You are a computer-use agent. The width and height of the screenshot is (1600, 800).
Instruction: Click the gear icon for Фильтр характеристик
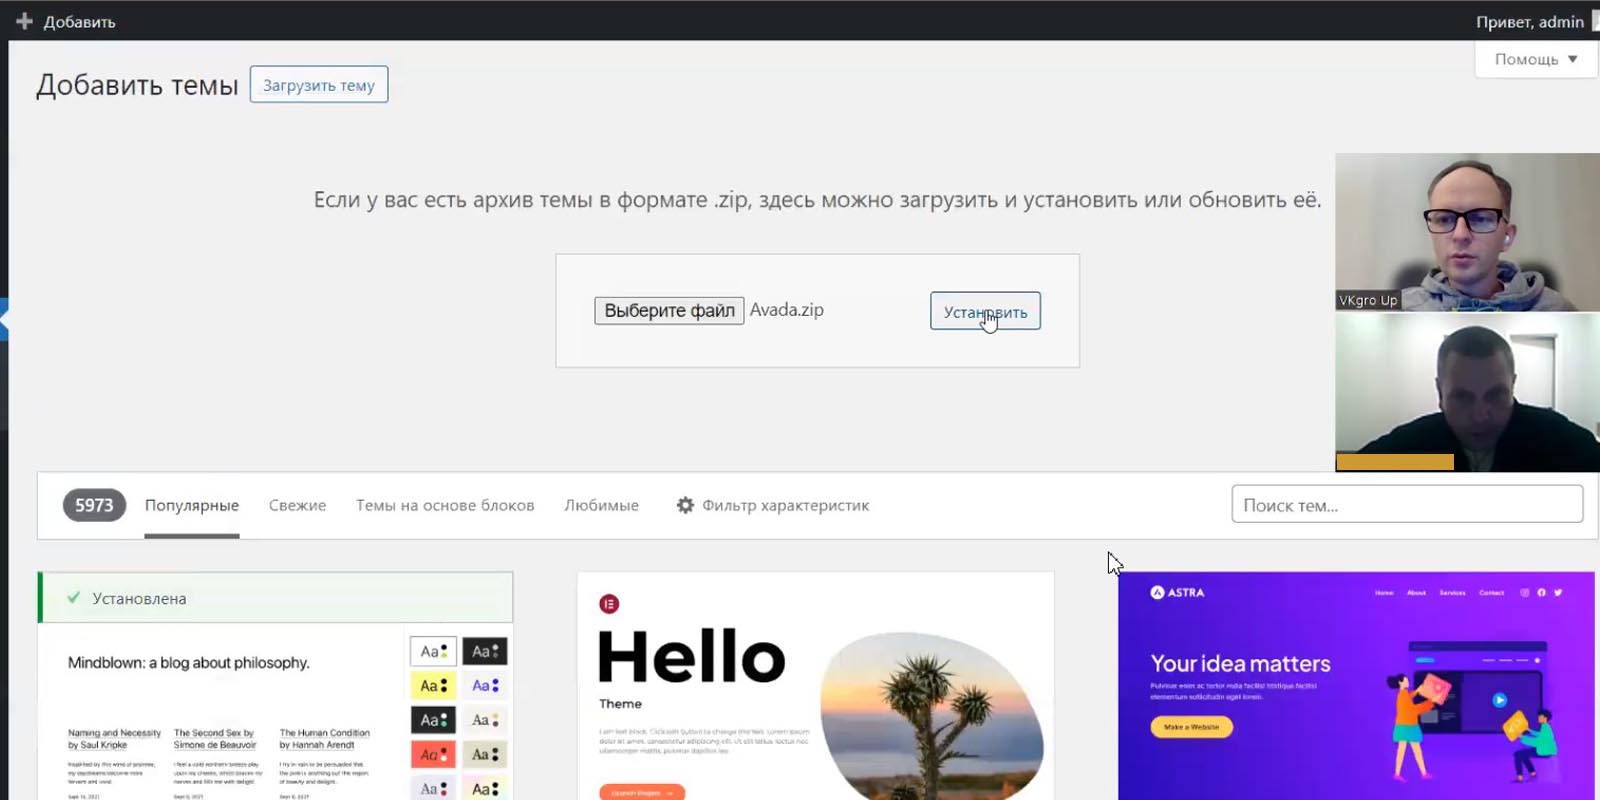685,505
